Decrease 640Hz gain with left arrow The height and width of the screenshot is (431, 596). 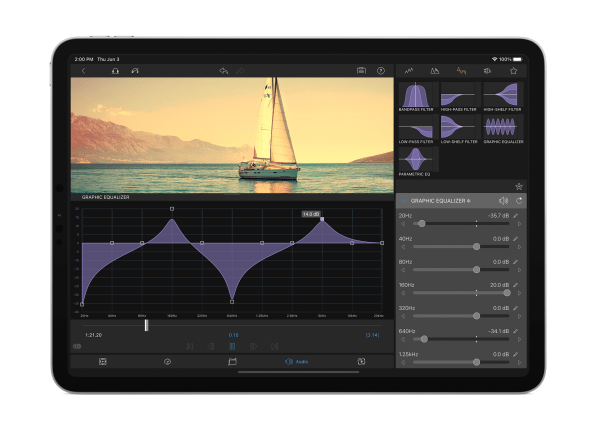pos(403,339)
